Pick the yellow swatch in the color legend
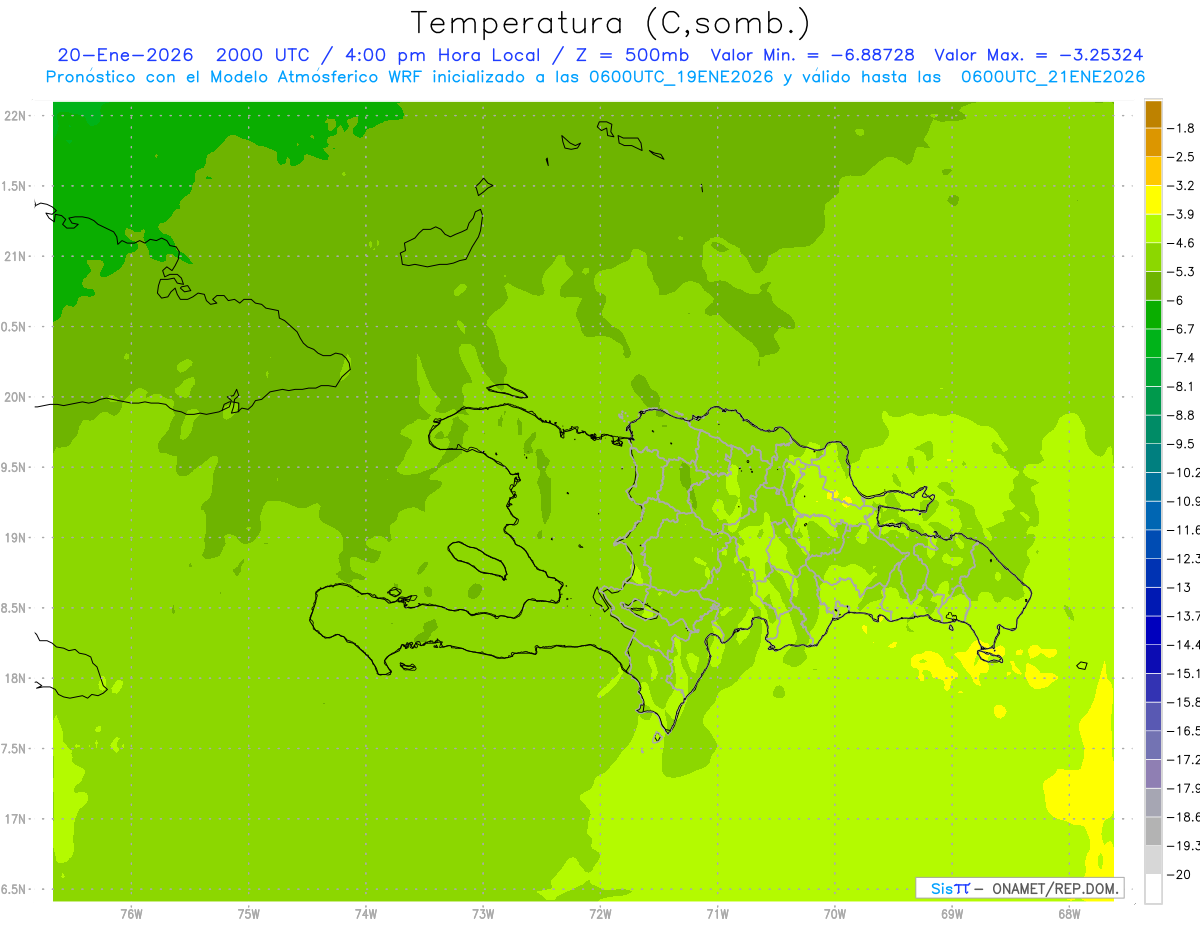The image size is (1200, 927). click(x=1153, y=200)
